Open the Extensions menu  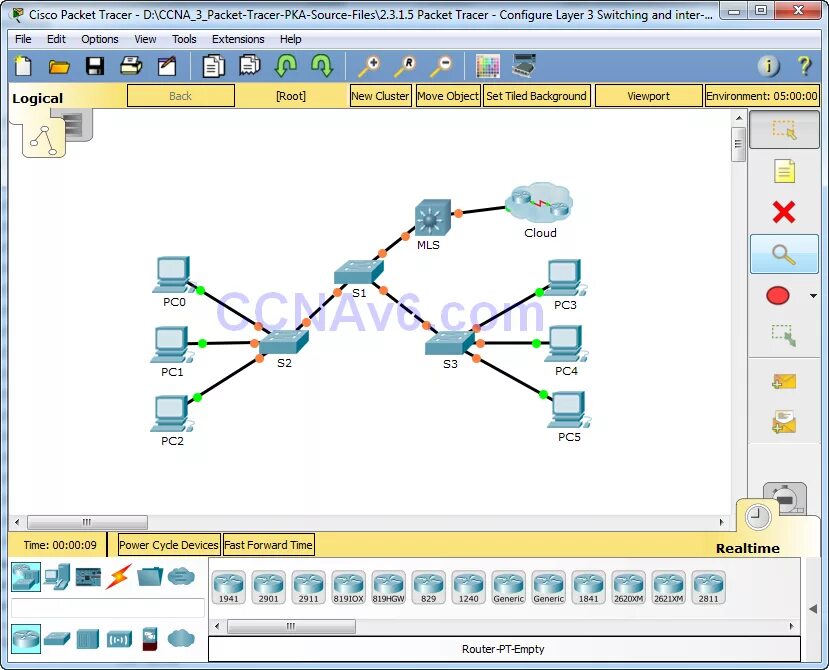pyautogui.click(x=238, y=39)
